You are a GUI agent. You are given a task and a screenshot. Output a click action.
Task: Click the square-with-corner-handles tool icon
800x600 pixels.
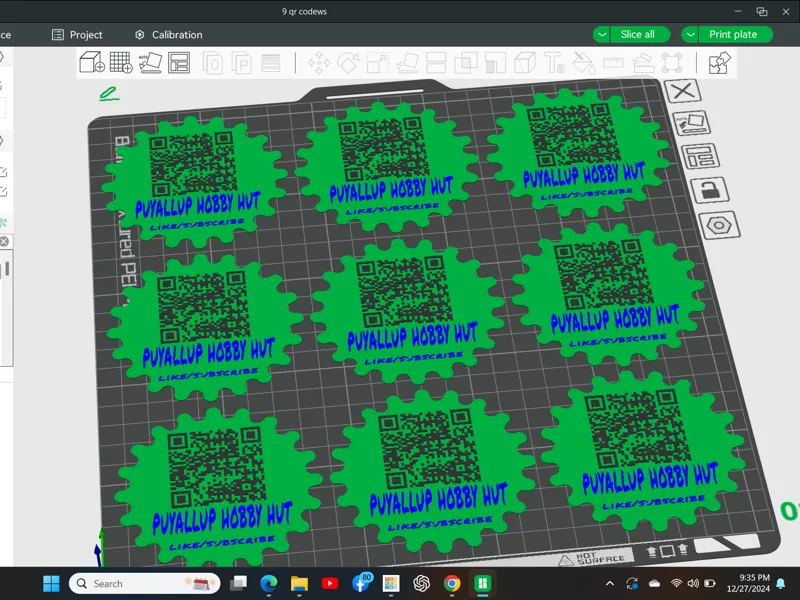(672, 63)
